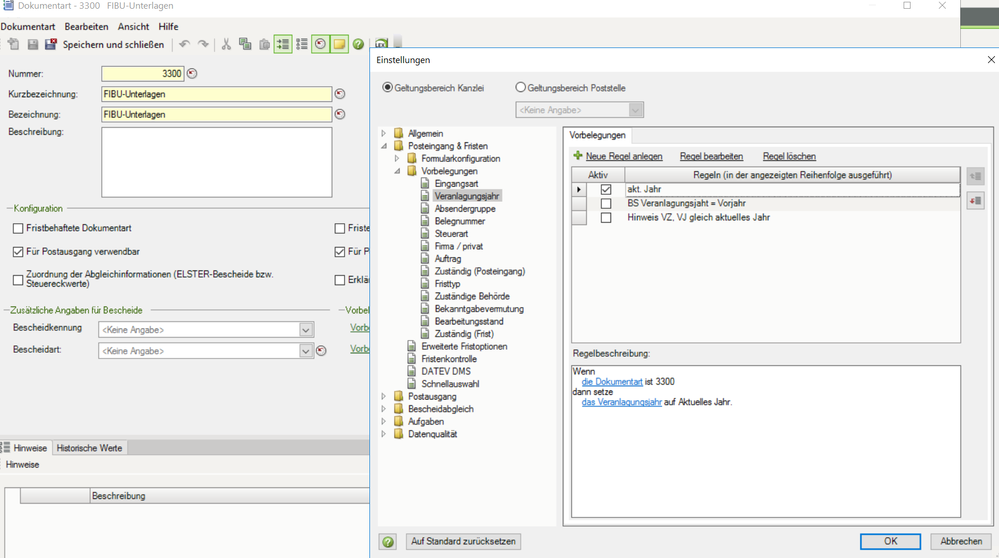Click the history icon beside Kurzbezeichnung field
This screenshot has width=999, height=558.
click(x=340, y=94)
